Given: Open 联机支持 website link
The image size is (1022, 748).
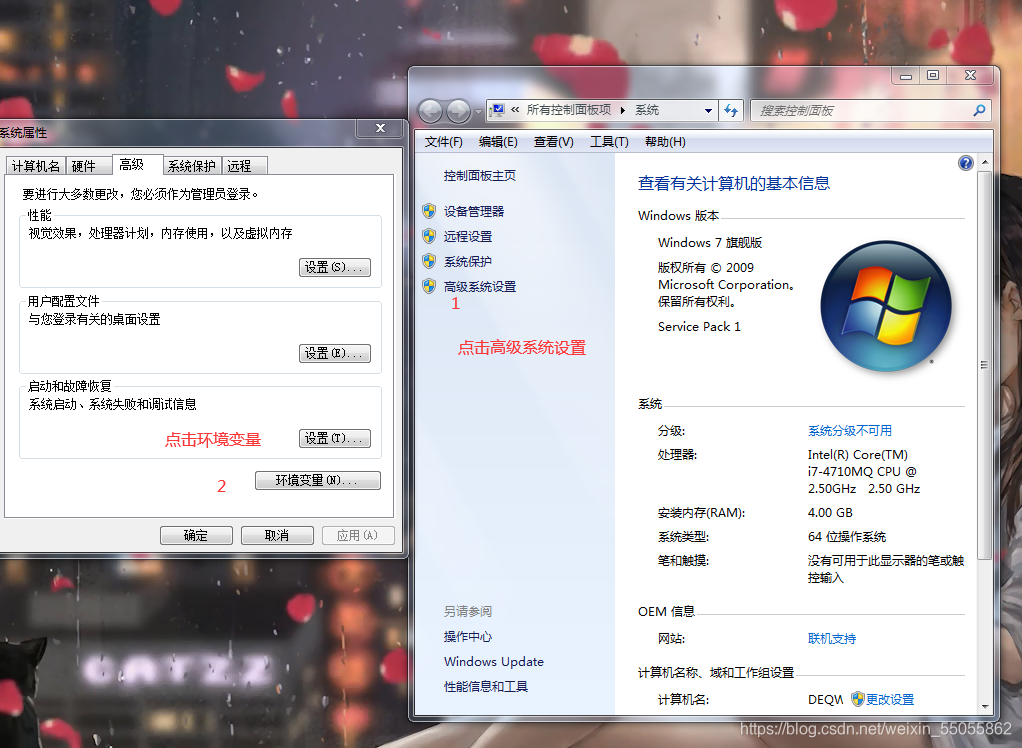Looking at the screenshot, I should 832,639.
